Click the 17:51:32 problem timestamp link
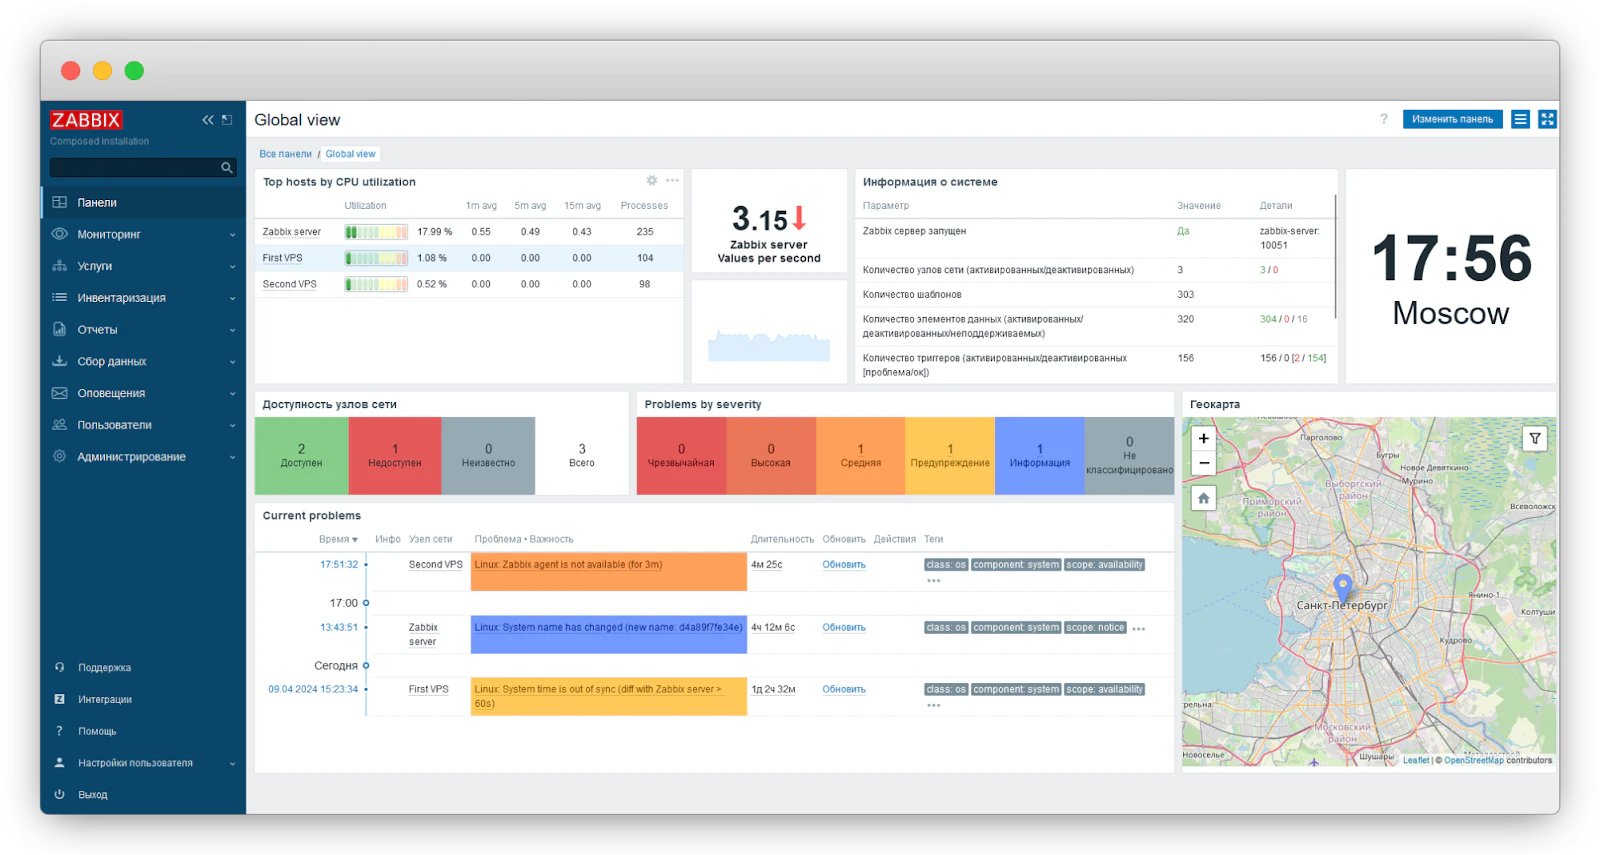1600x855 pixels. pyautogui.click(x=339, y=565)
